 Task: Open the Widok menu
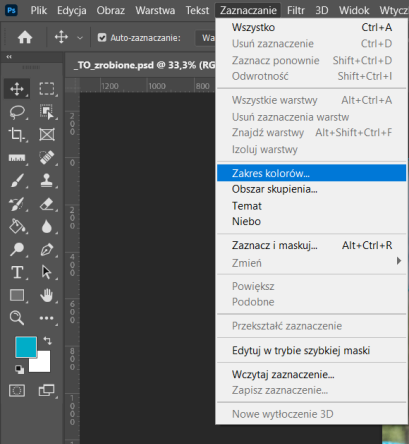354,11
